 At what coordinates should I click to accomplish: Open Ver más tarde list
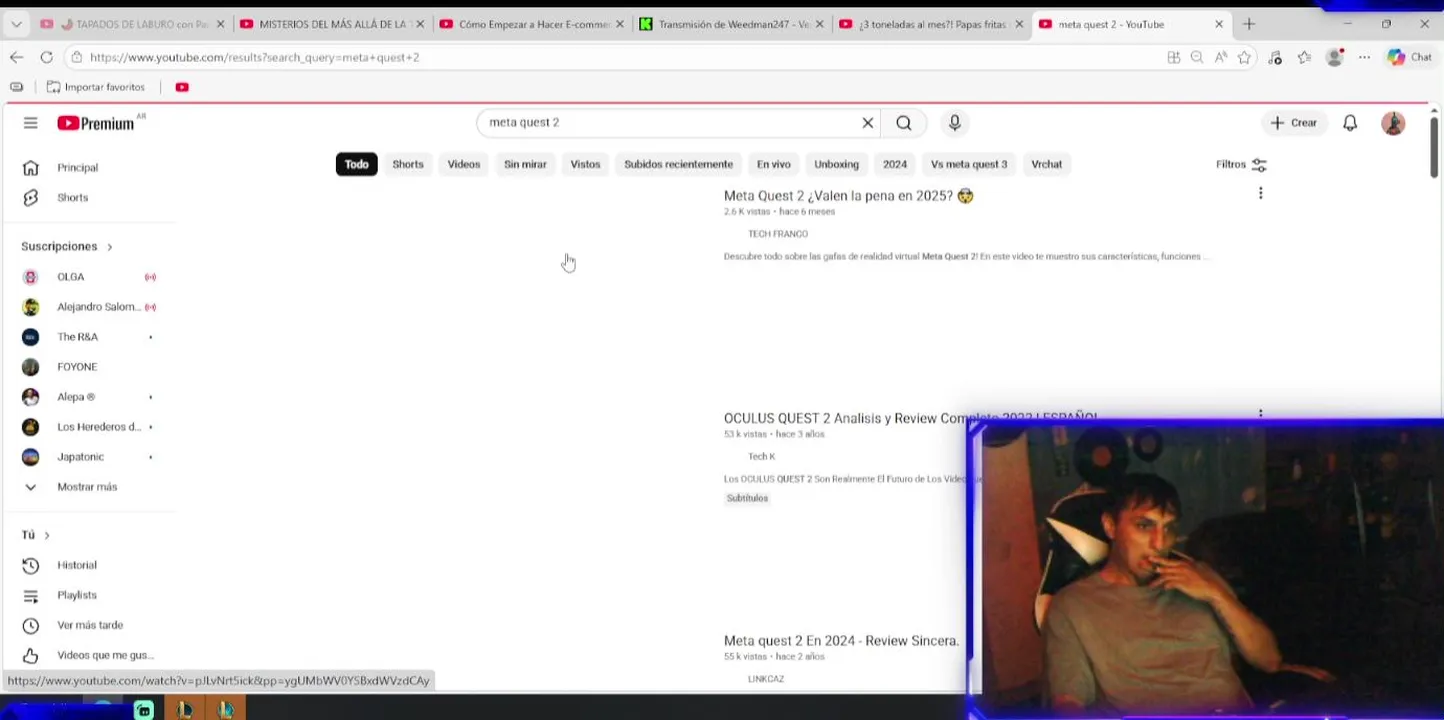coord(88,625)
